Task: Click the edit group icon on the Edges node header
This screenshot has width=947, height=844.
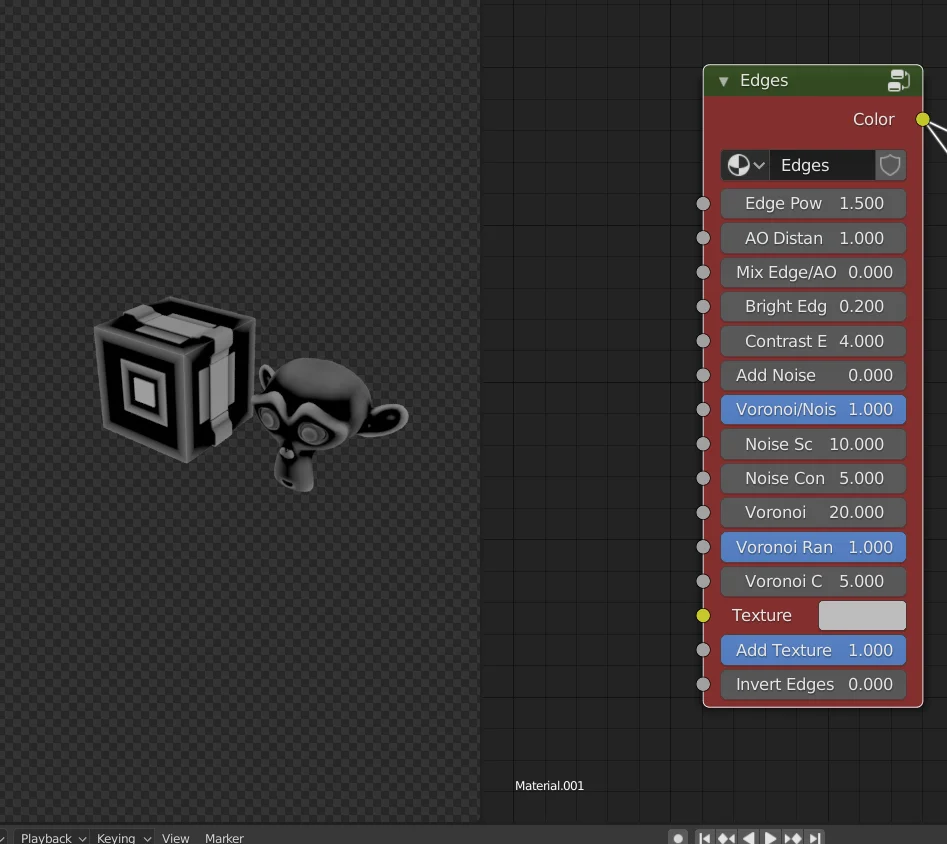Action: click(899, 81)
